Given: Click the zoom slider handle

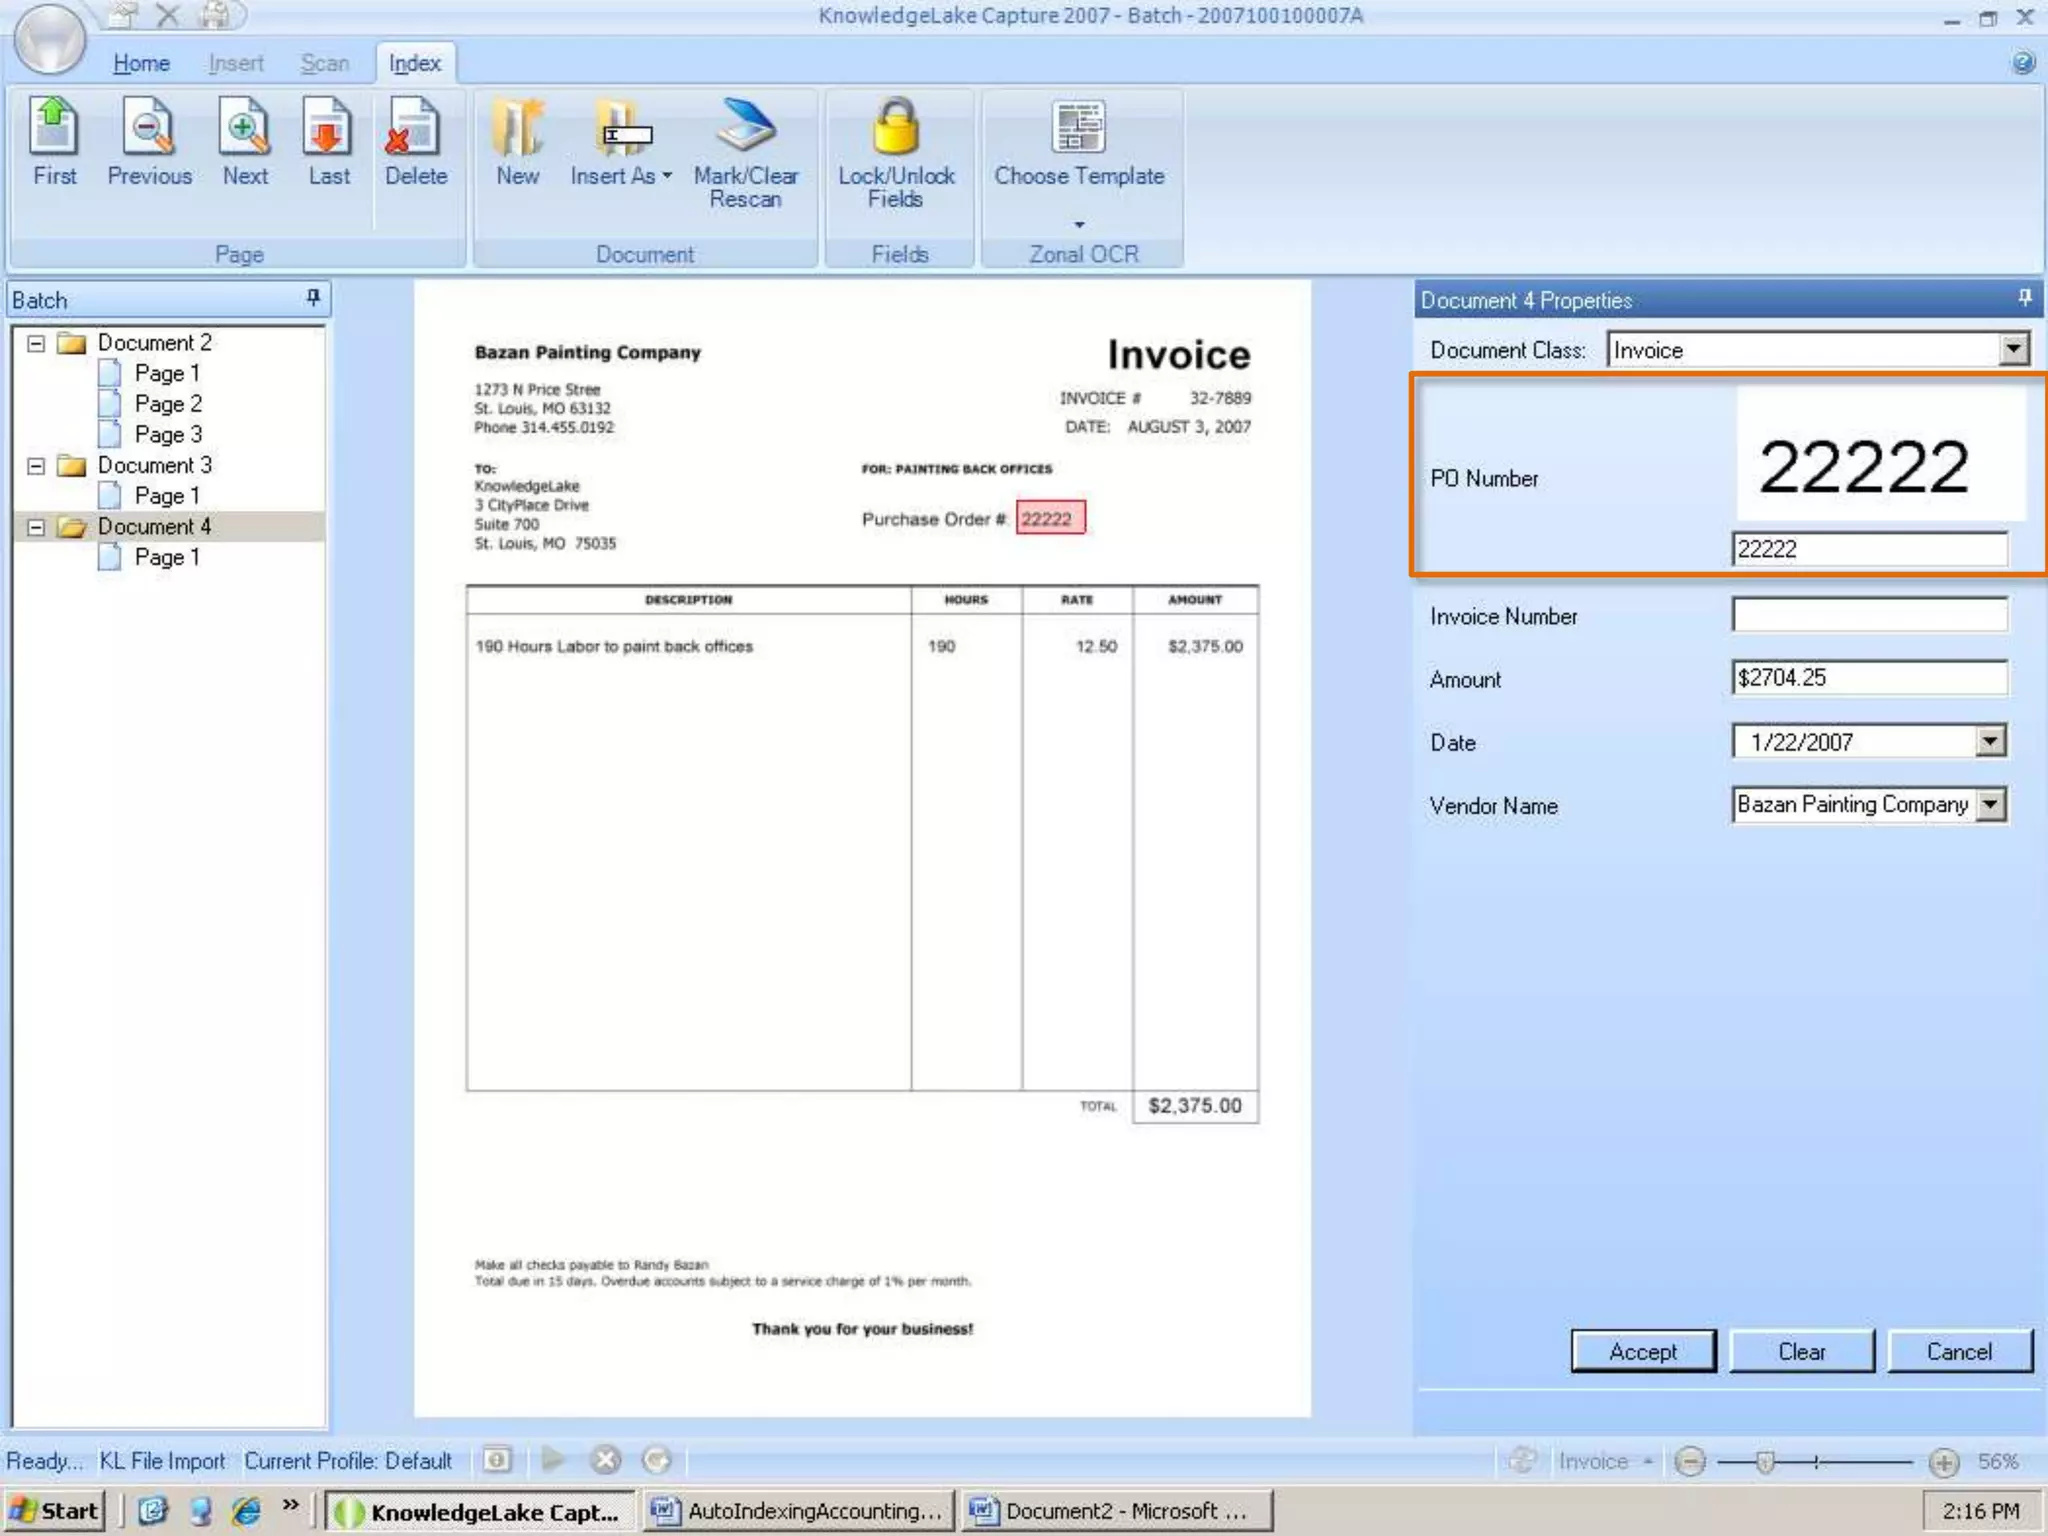Looking at the screenshot, I should click(1765, 1461).
